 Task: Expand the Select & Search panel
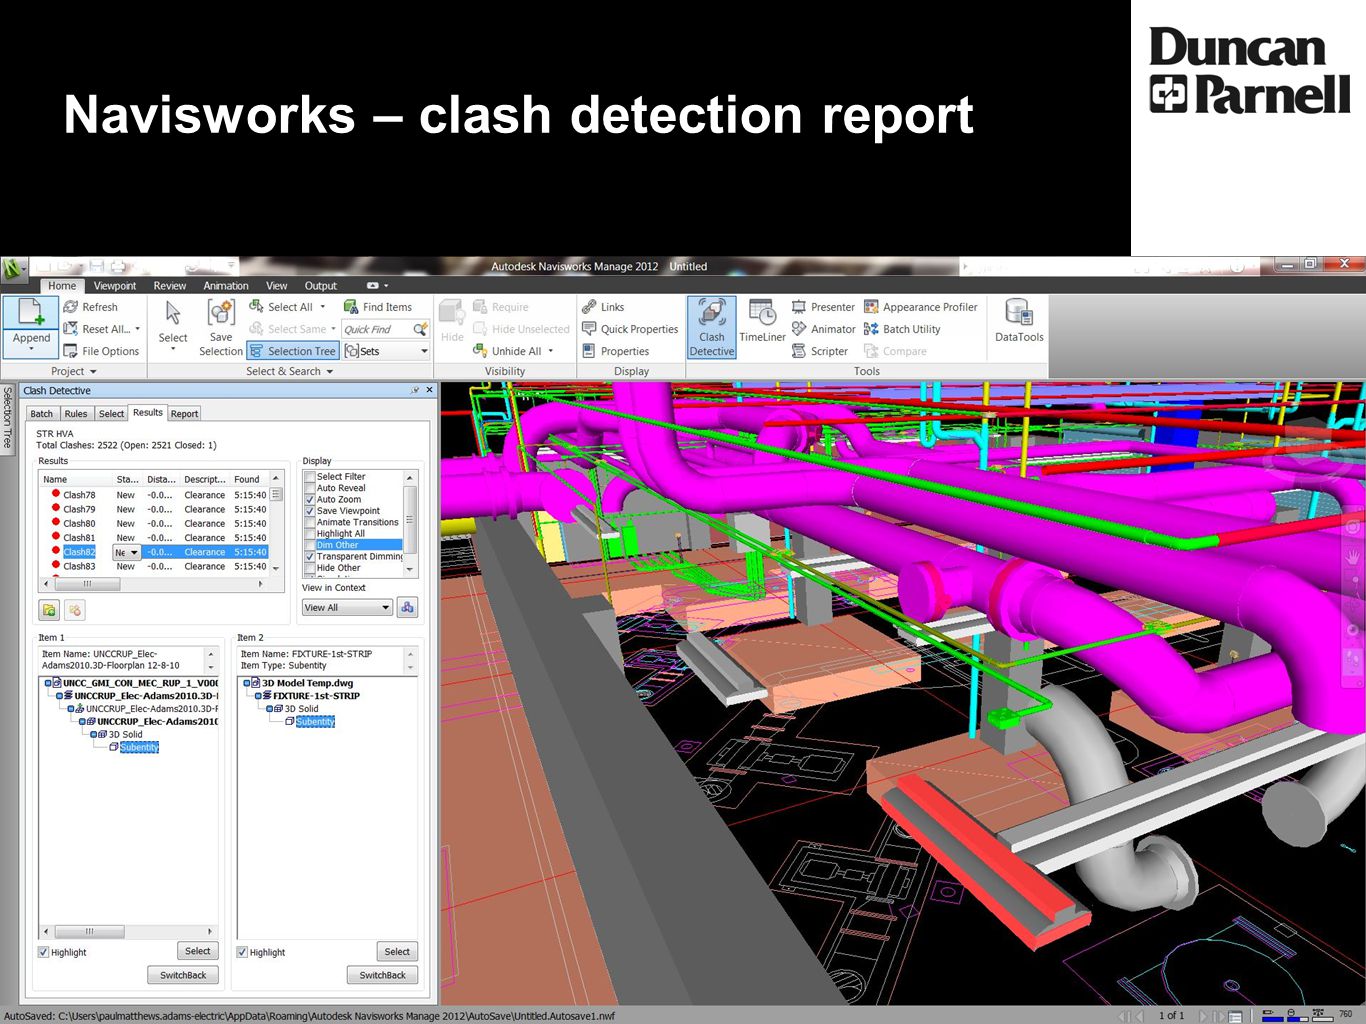[x=290, y=371]
